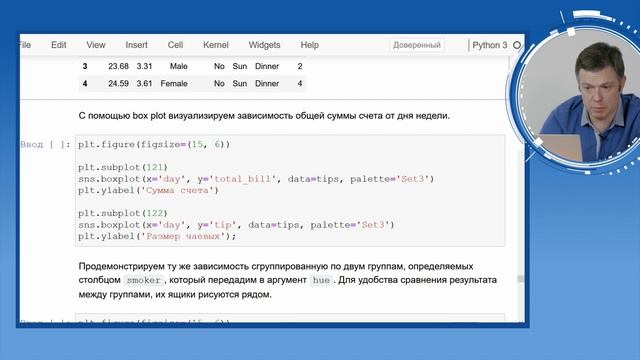The height and width of the screenshot is (360, 640).
Task: Click the plt.ylabel('Размер чаевых') line
Action: click(x=157, y=236)
